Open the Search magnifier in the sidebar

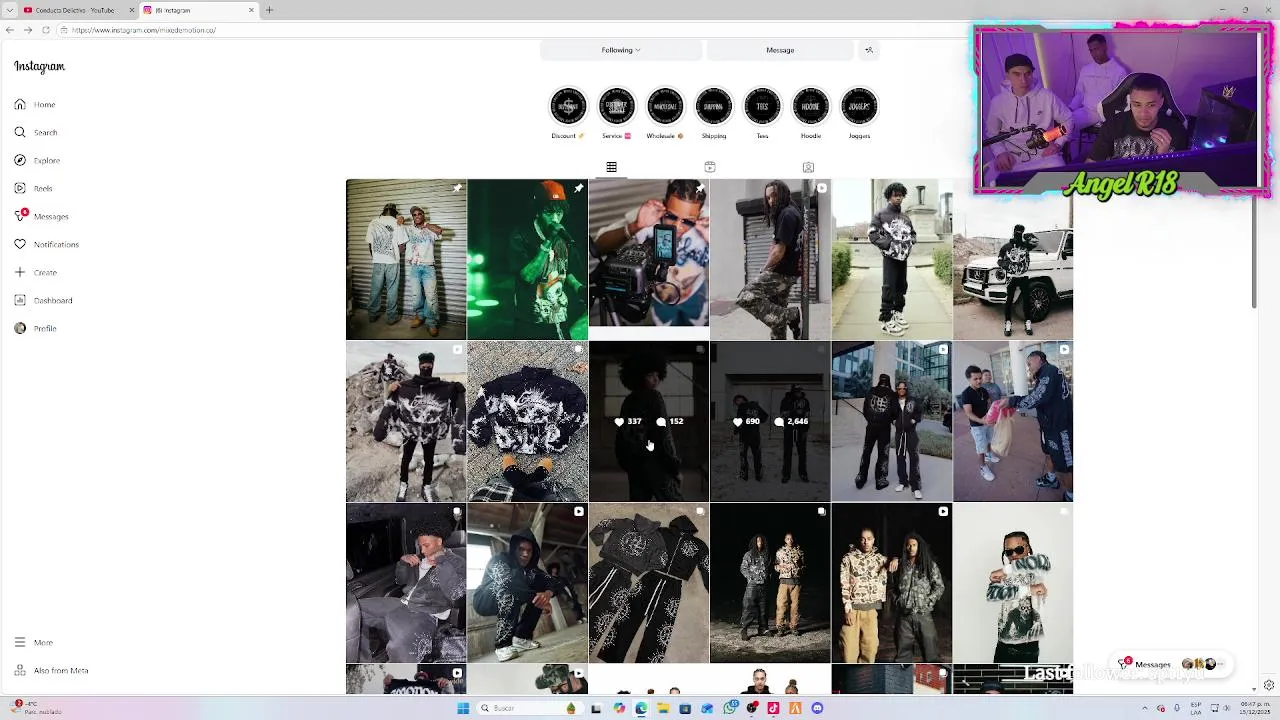tap(20, 132)
